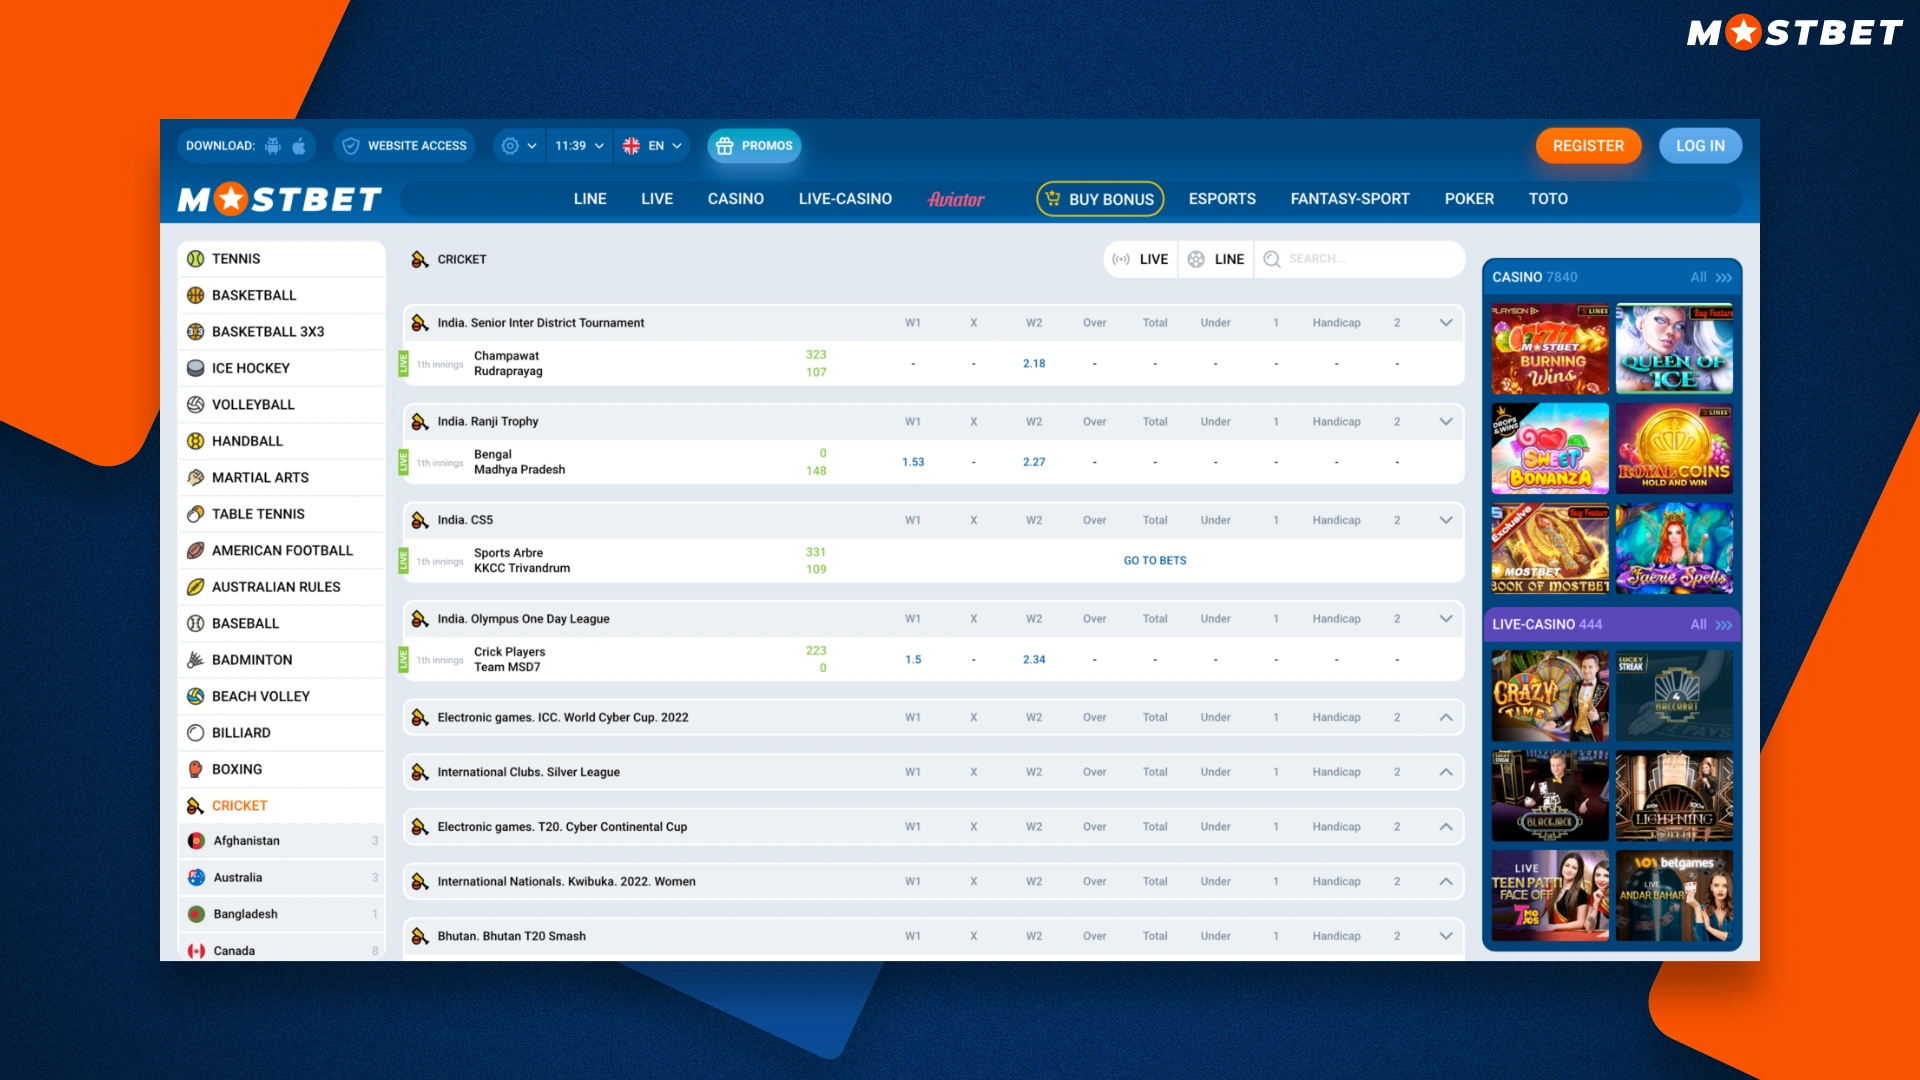The width and height of the screenshot is (1920, 1080).
Task: Choose the American Football icon
Action: coord(196,551)
